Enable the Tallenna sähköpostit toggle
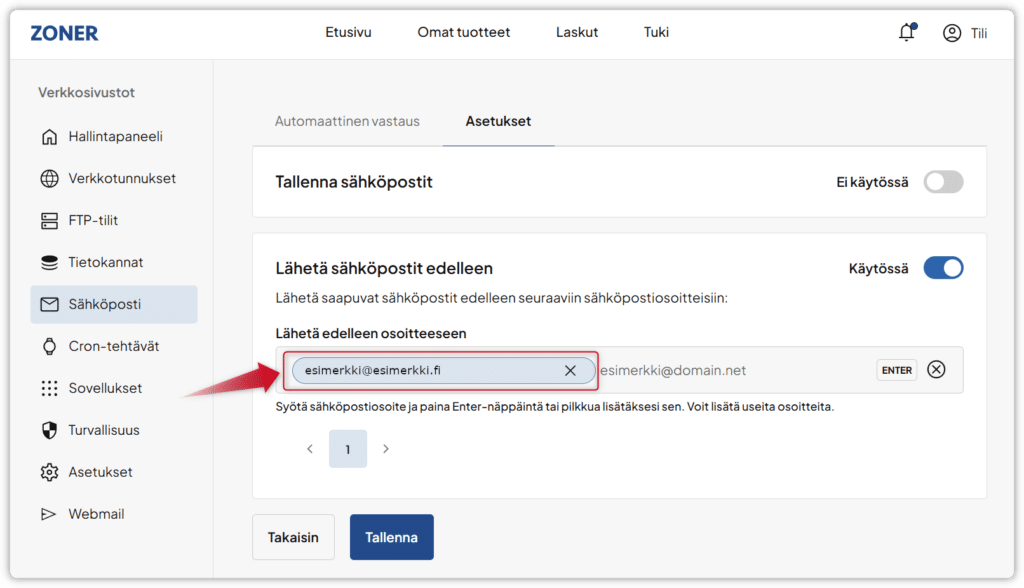 point(943,182)
